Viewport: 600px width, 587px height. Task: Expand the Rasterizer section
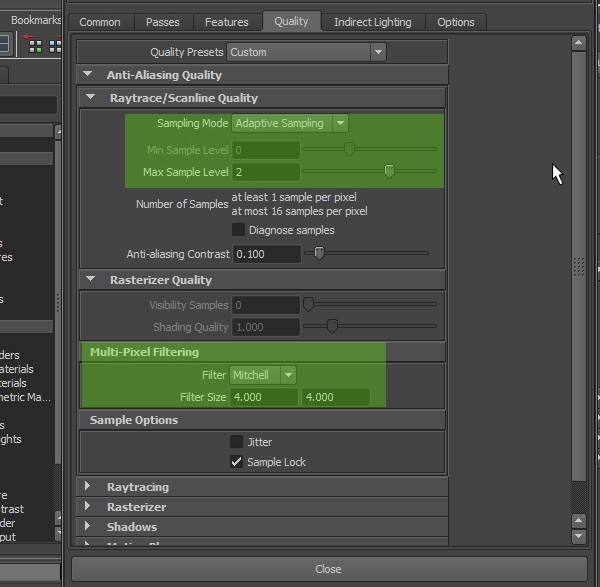(88, 506)
